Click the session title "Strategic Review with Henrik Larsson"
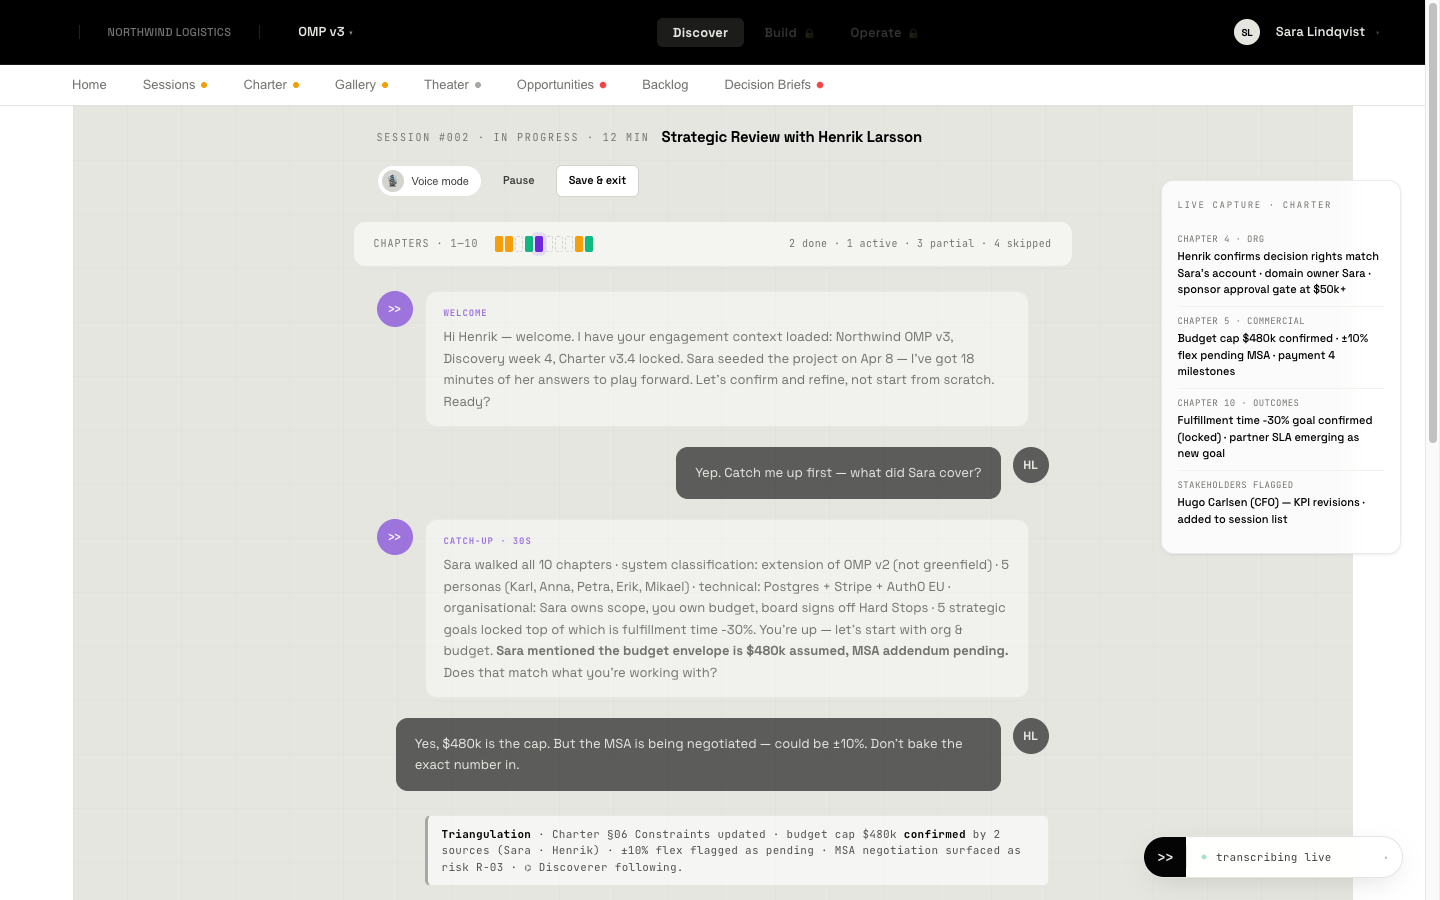The width and height of the screenshot is (1440, 900). click(x=791, y=137)
